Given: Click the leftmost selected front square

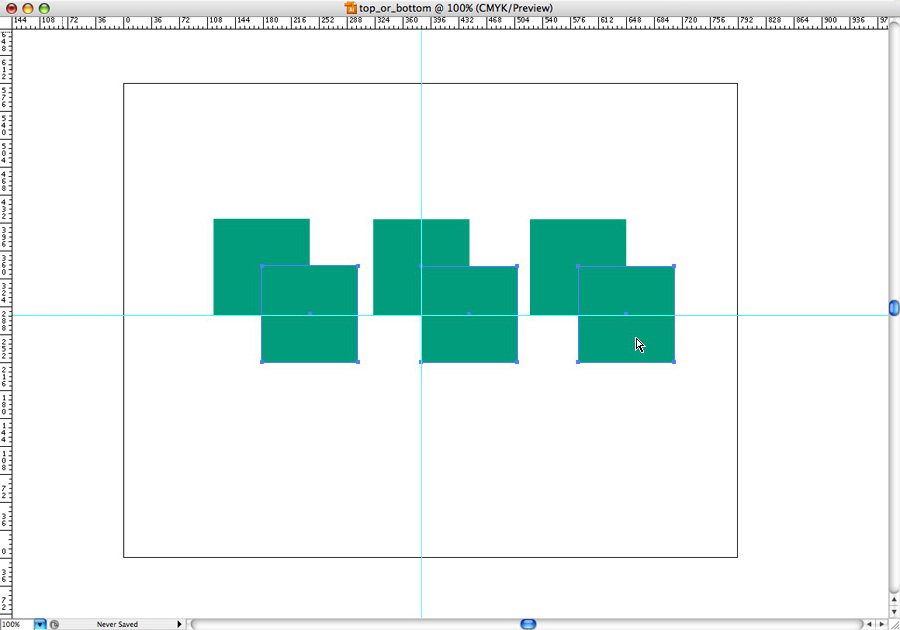Looking at the screenshot, I should click(x=309, y=335).
